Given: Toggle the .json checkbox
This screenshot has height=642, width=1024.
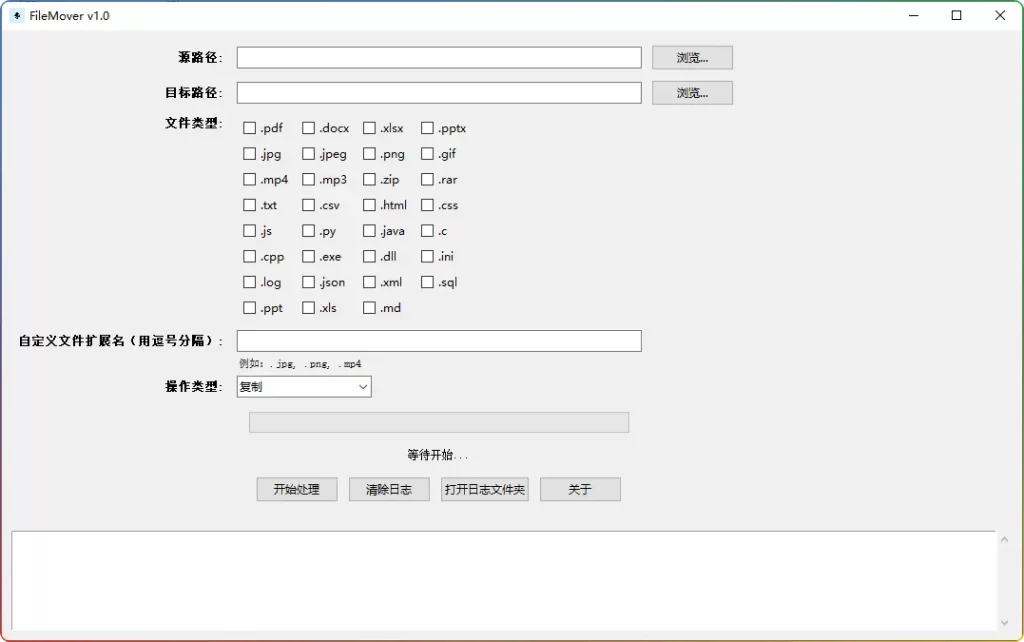Looking at the screenshot, I should tap(309, 283).
